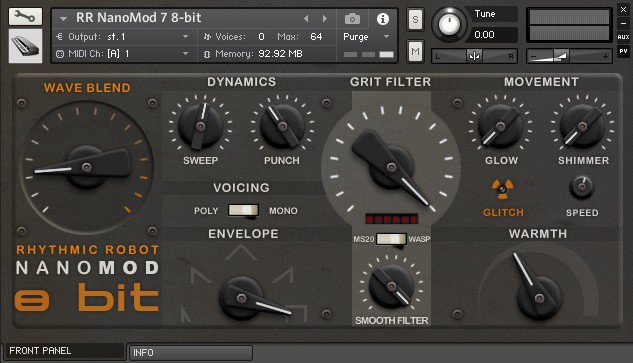
Task: Toggle the Poly/Mono voicing switch
Action: 243,210
